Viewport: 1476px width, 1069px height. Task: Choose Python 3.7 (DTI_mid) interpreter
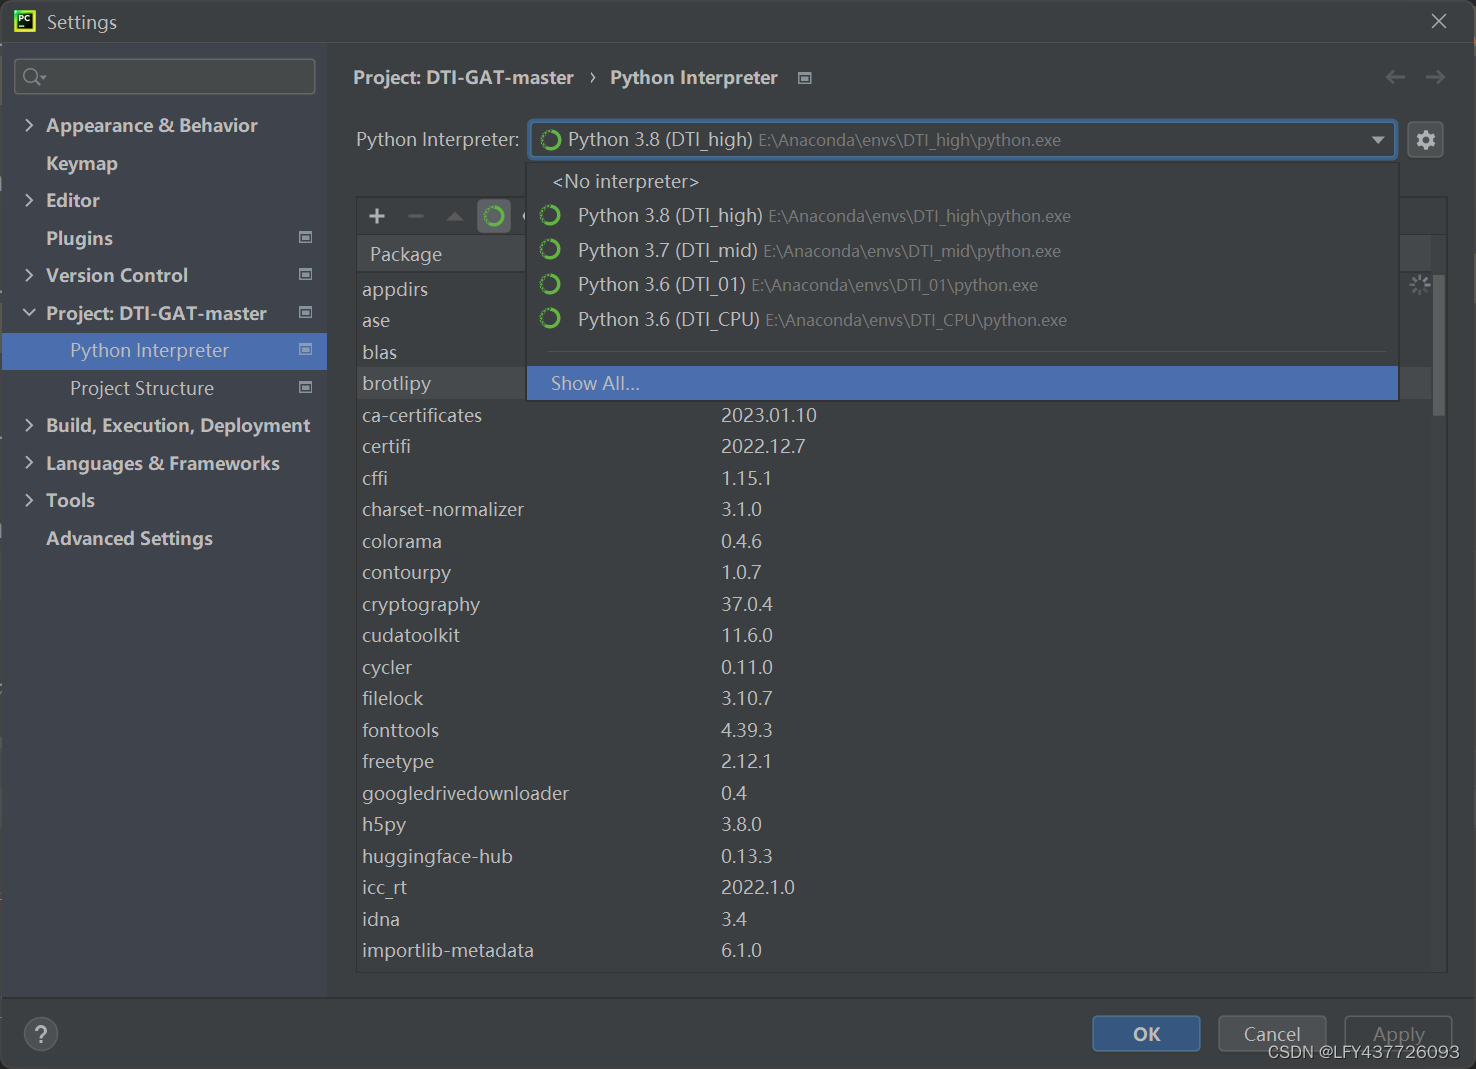click(962, 251)
